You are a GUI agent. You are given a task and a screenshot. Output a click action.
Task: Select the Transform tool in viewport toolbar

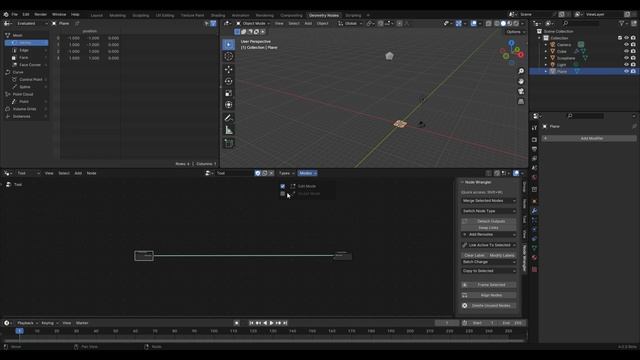coord(229,105)
